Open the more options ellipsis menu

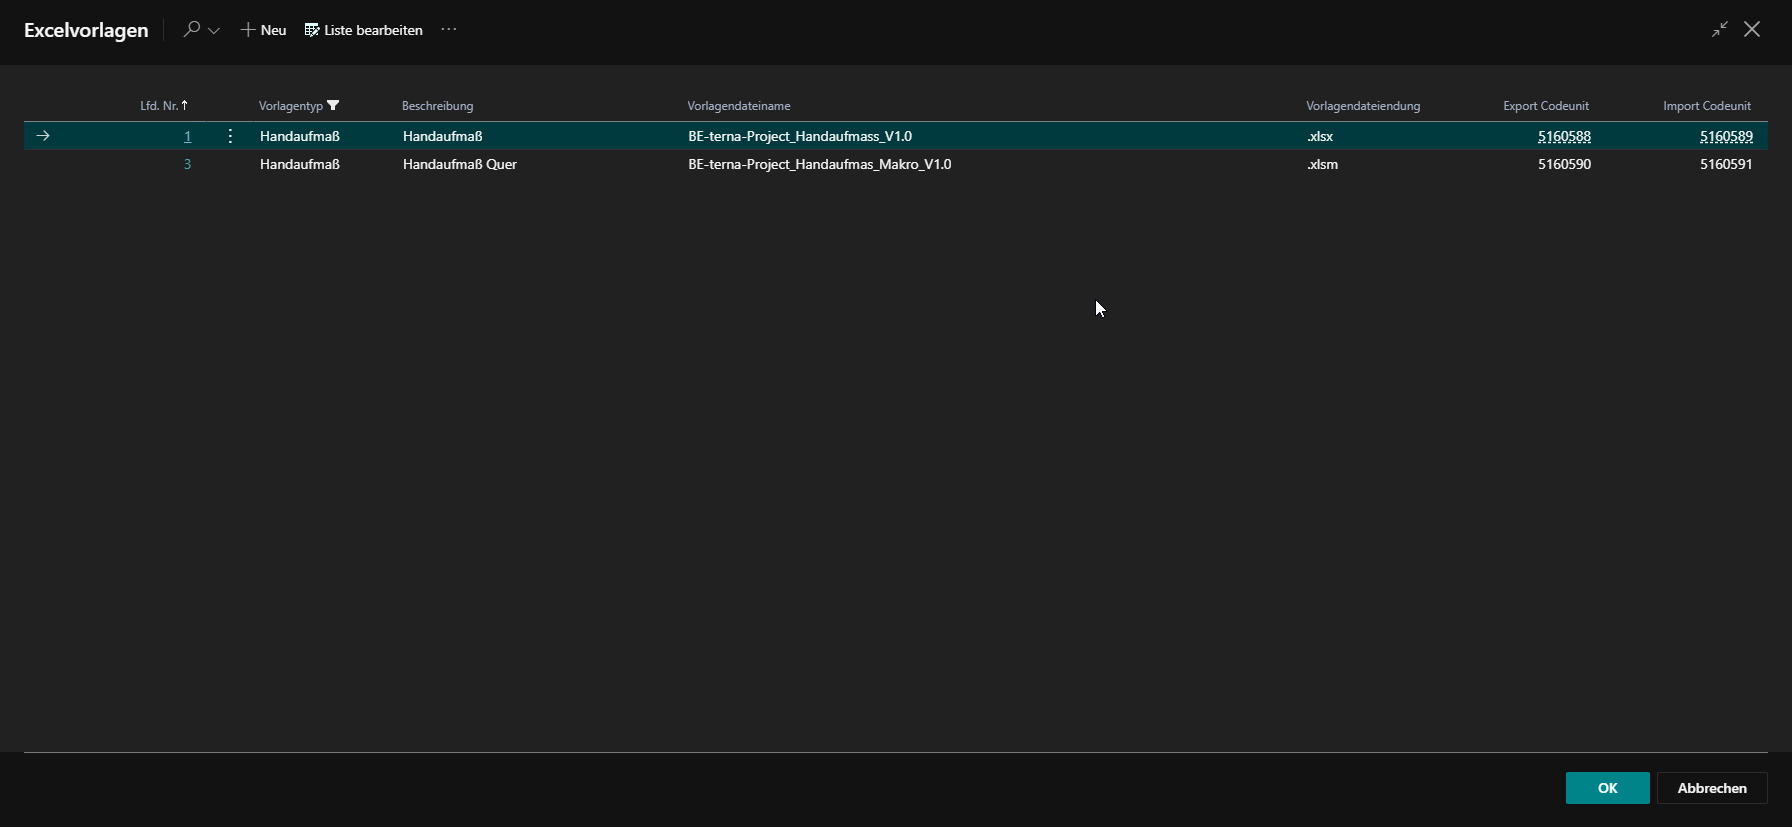point(449,30)
